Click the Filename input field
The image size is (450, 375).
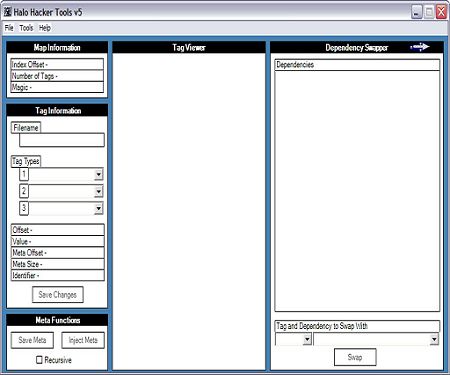(x=62, y=140)
